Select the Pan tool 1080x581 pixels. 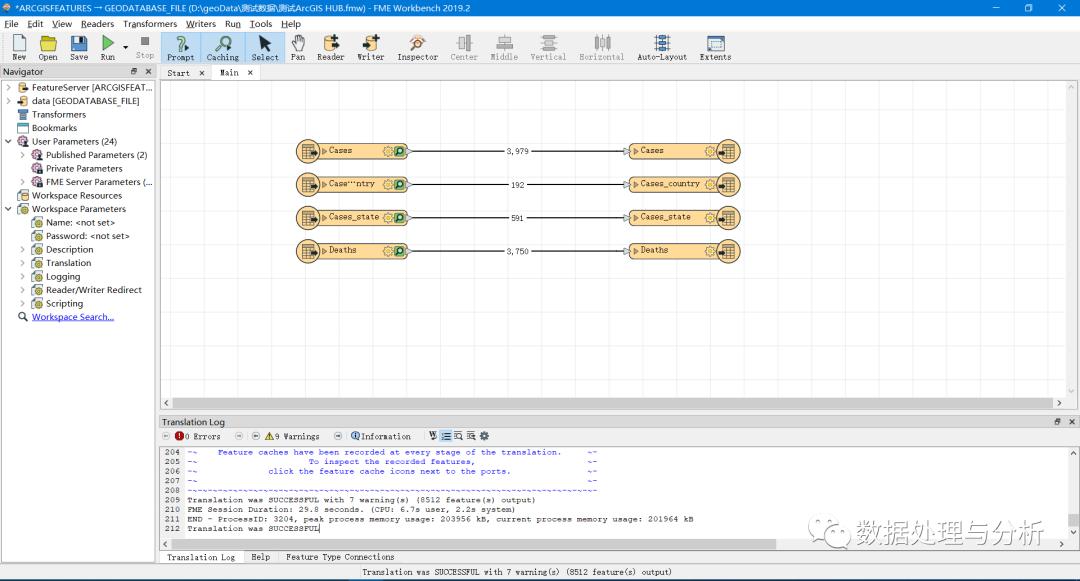tap(298, 45)
